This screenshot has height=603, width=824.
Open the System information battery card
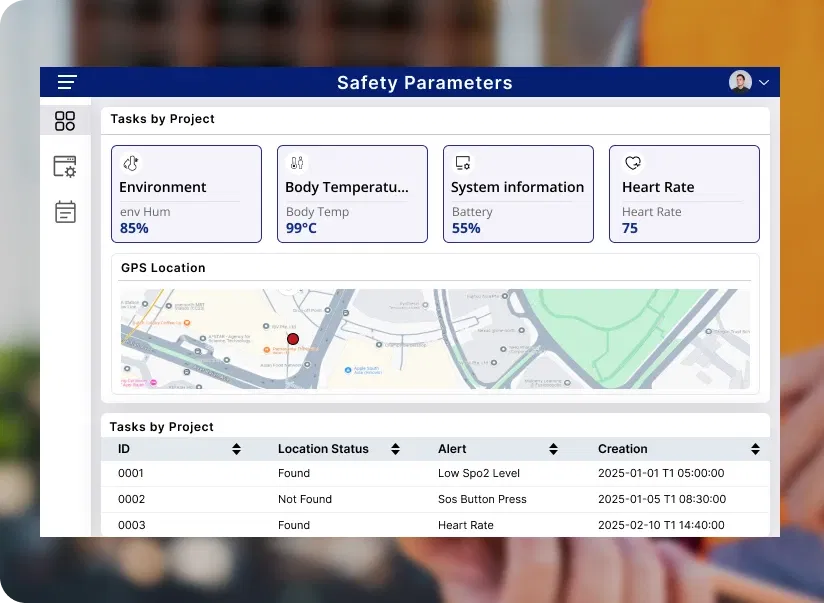pos(518,195)
